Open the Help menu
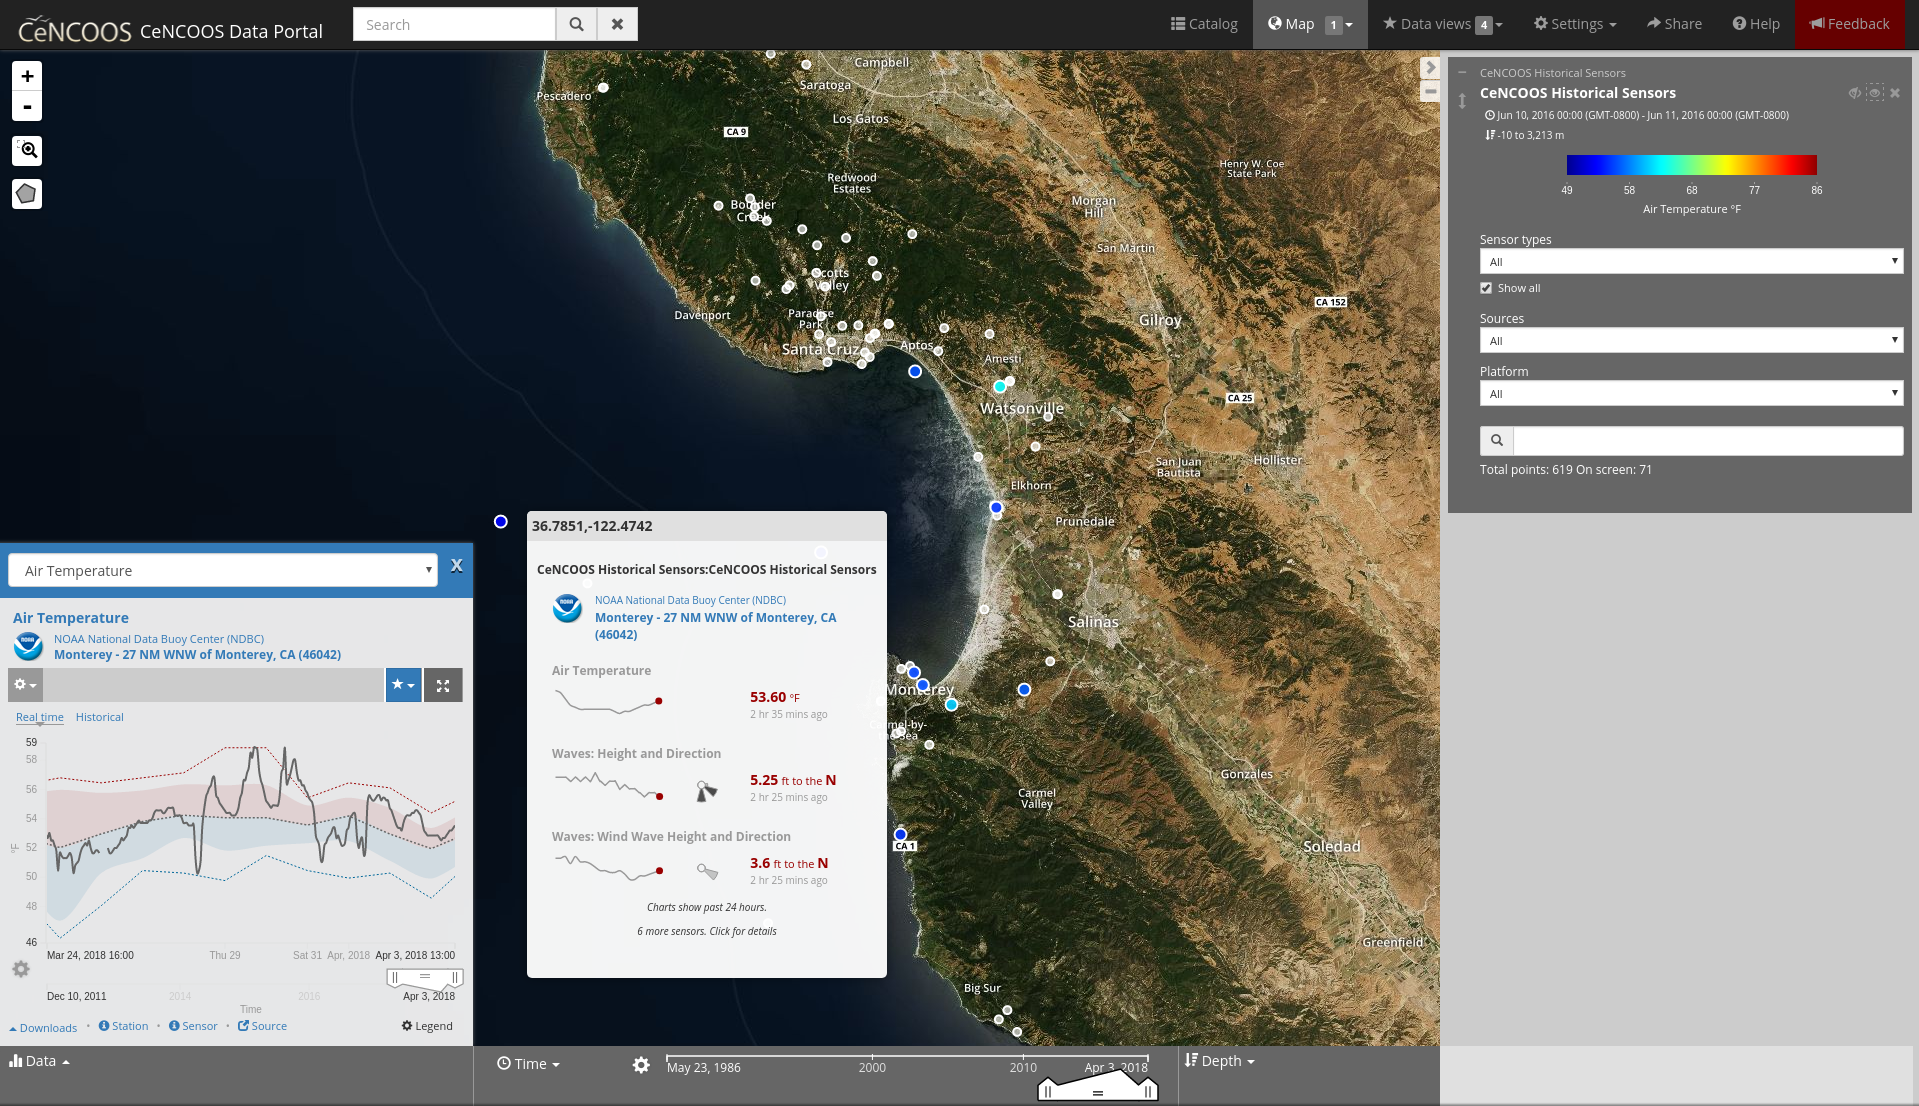Image resolution: width=1919 pixels, height=1106 pixels. tap(1756, 24)
